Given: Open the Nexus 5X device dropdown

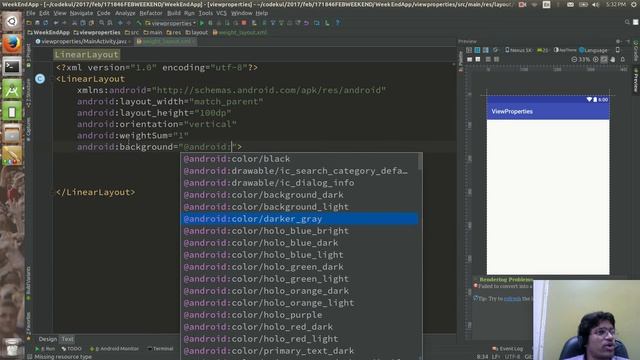Looking at the screenshot, I should 519,50.
